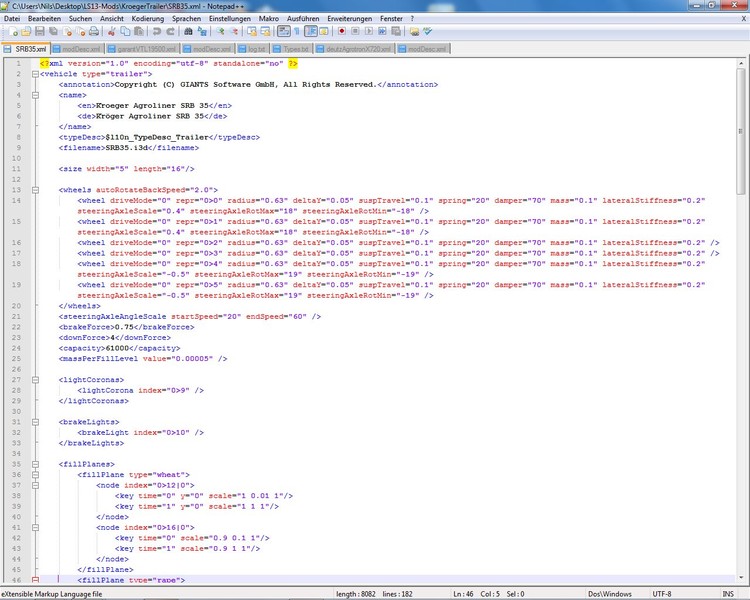
Task: Click the scrollbar down arrow
Action: tap(740, 578)
